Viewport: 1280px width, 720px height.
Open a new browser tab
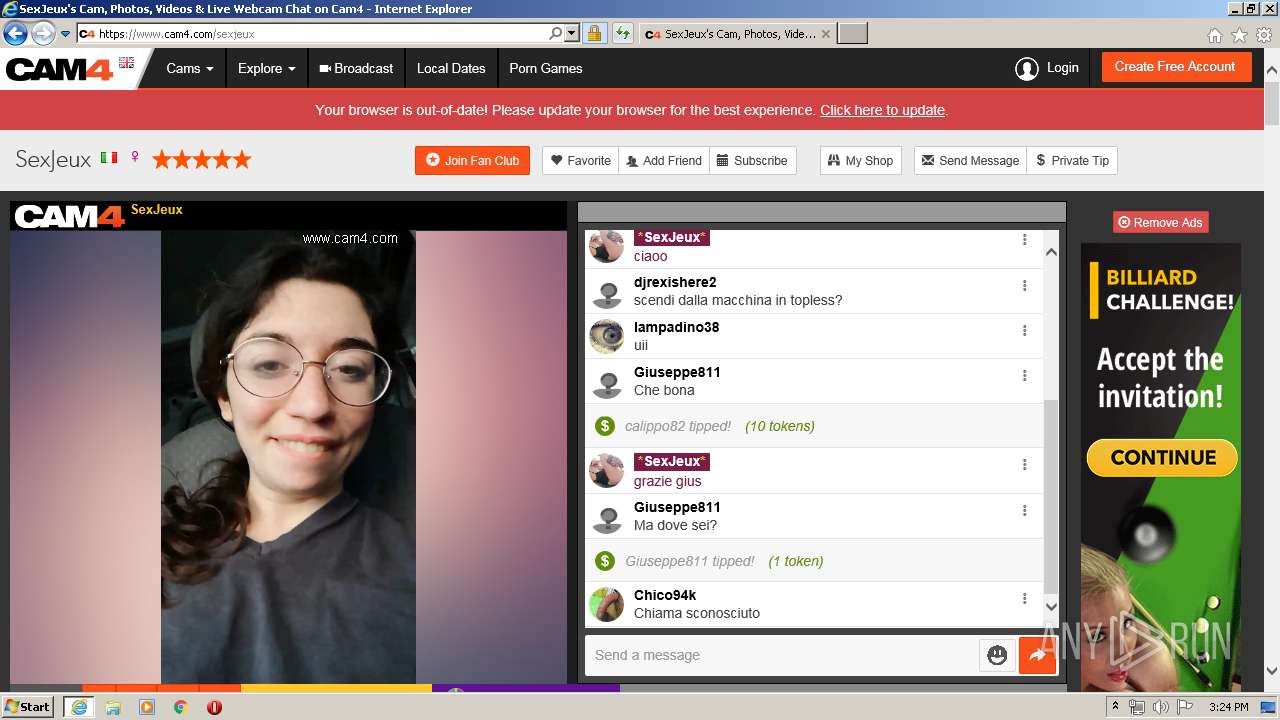coord(852,33)
